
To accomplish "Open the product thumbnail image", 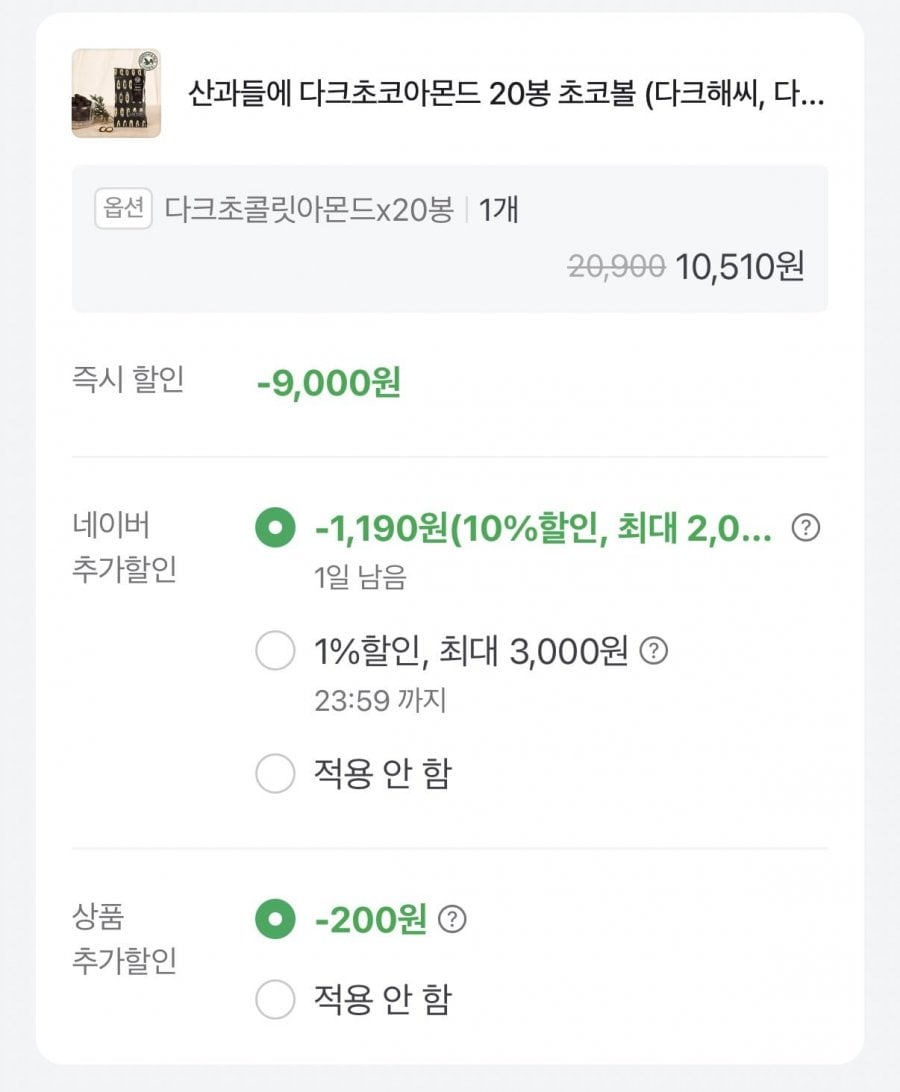I will click(116, 93).
